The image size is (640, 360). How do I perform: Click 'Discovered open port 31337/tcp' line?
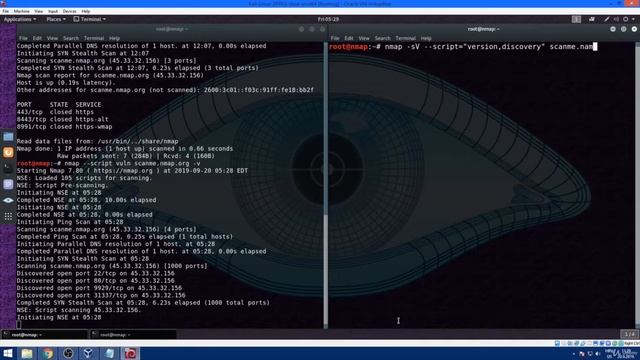[x=101, y=295]
